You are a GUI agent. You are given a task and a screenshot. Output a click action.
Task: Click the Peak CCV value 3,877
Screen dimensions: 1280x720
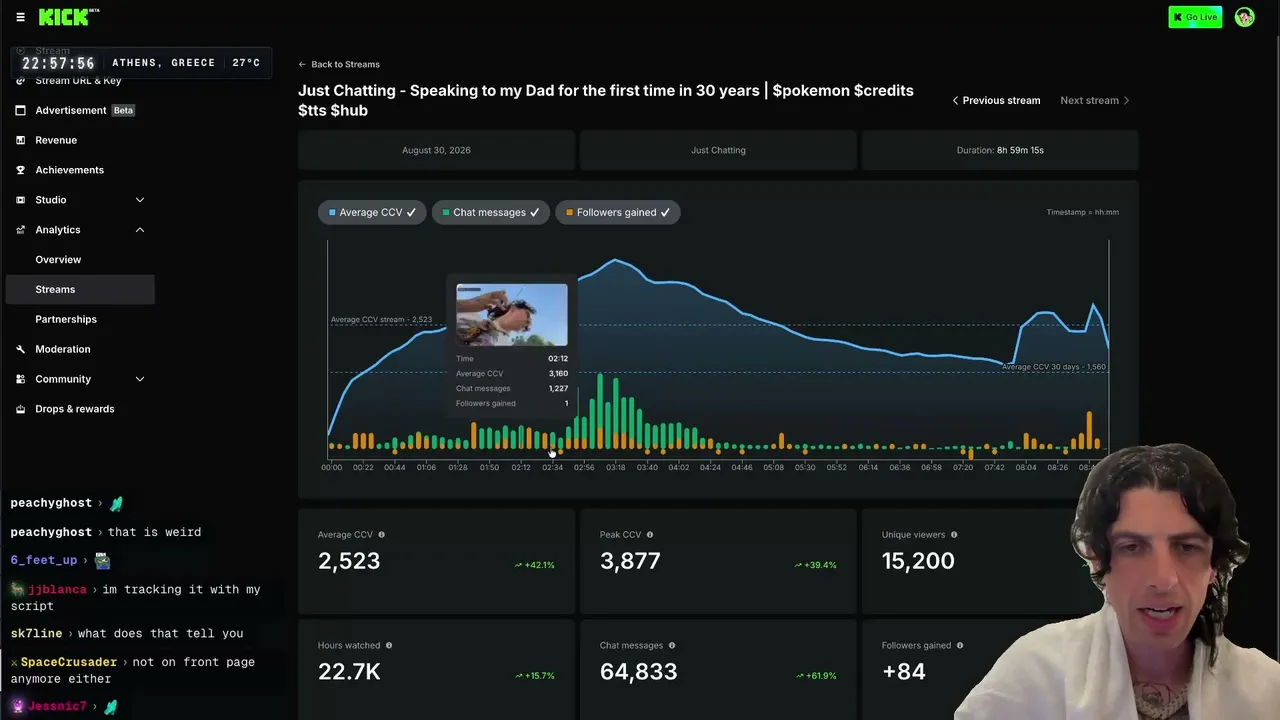pos(630,561)
